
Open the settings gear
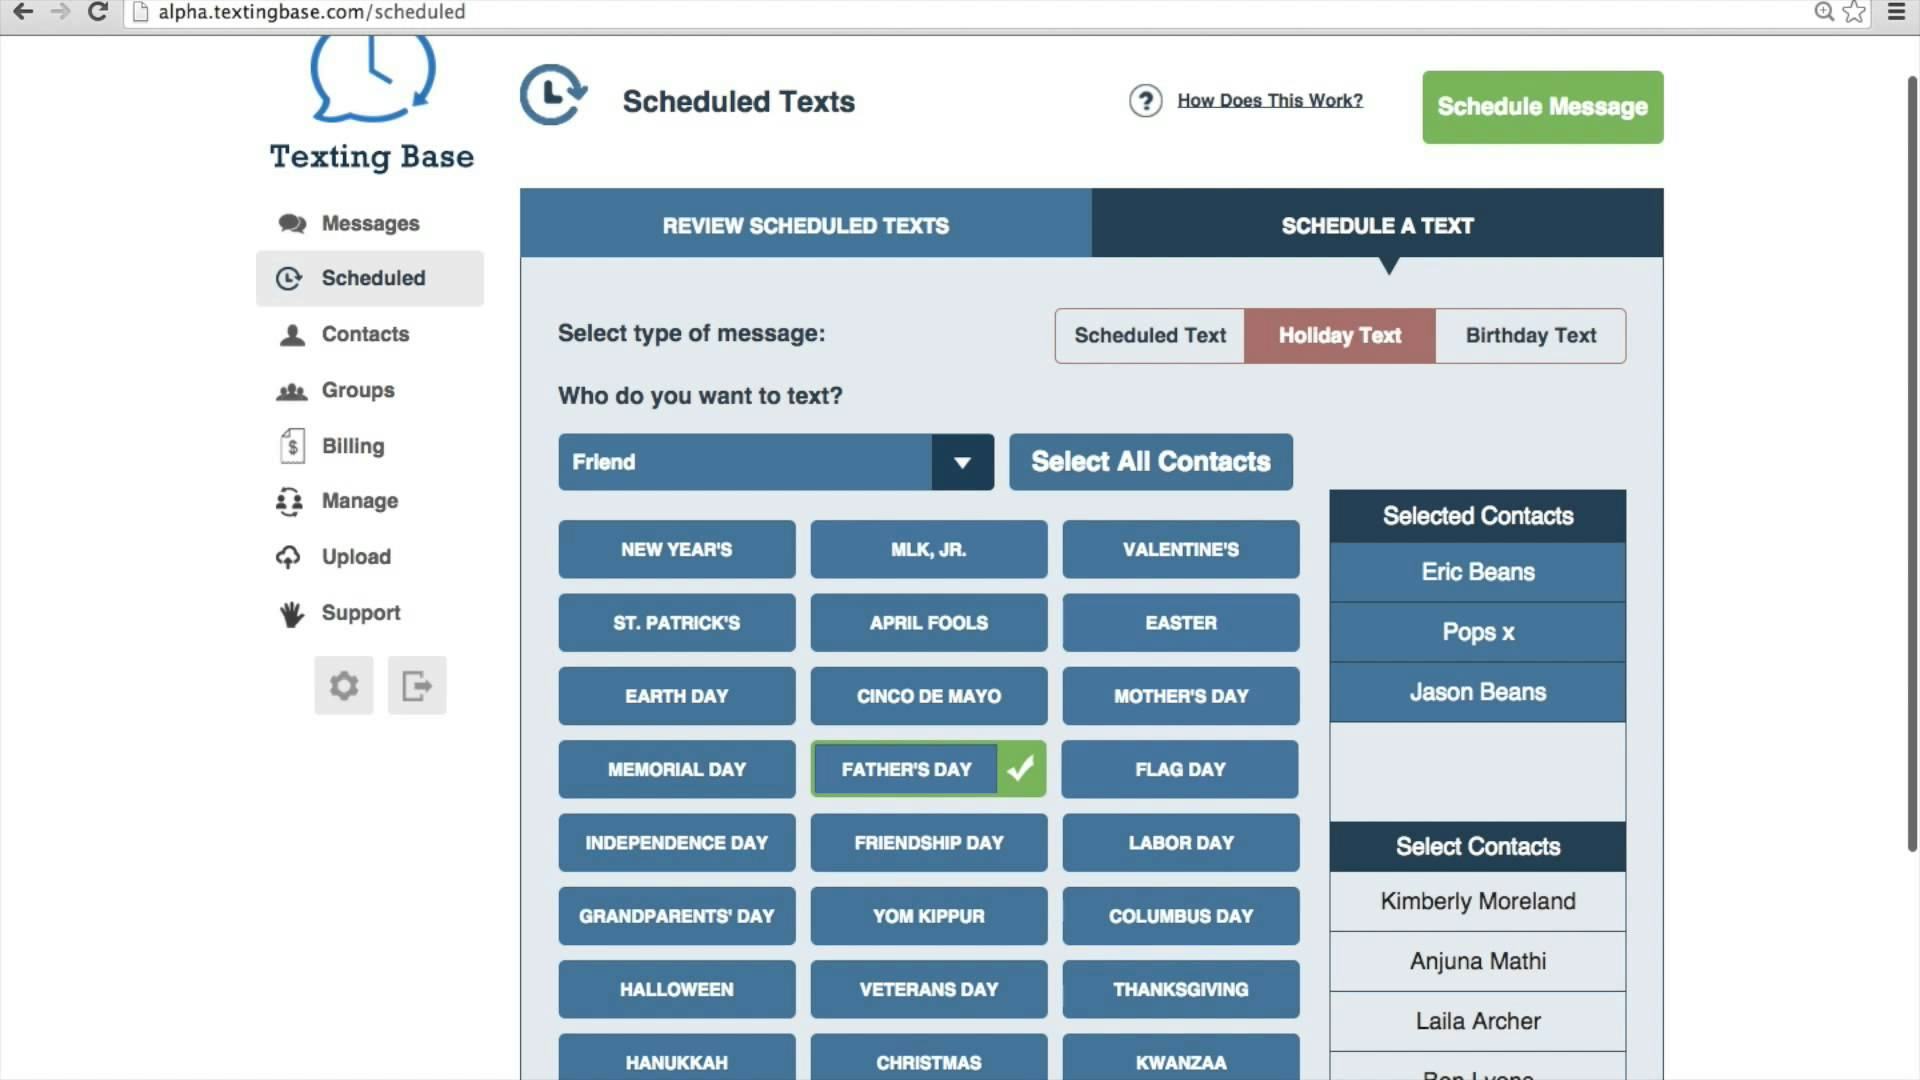343,686
